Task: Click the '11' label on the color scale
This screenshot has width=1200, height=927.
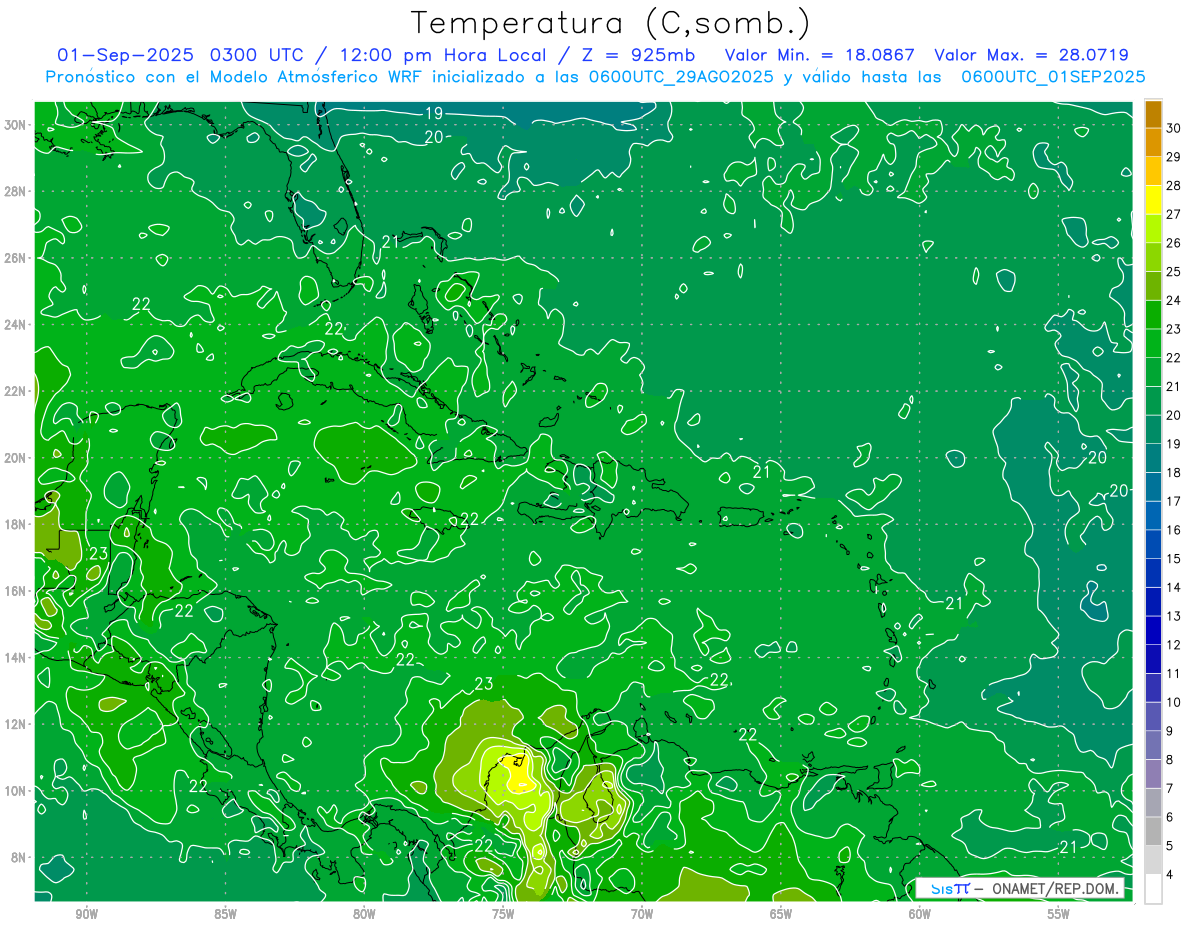Action: (x=1173, y=674)
